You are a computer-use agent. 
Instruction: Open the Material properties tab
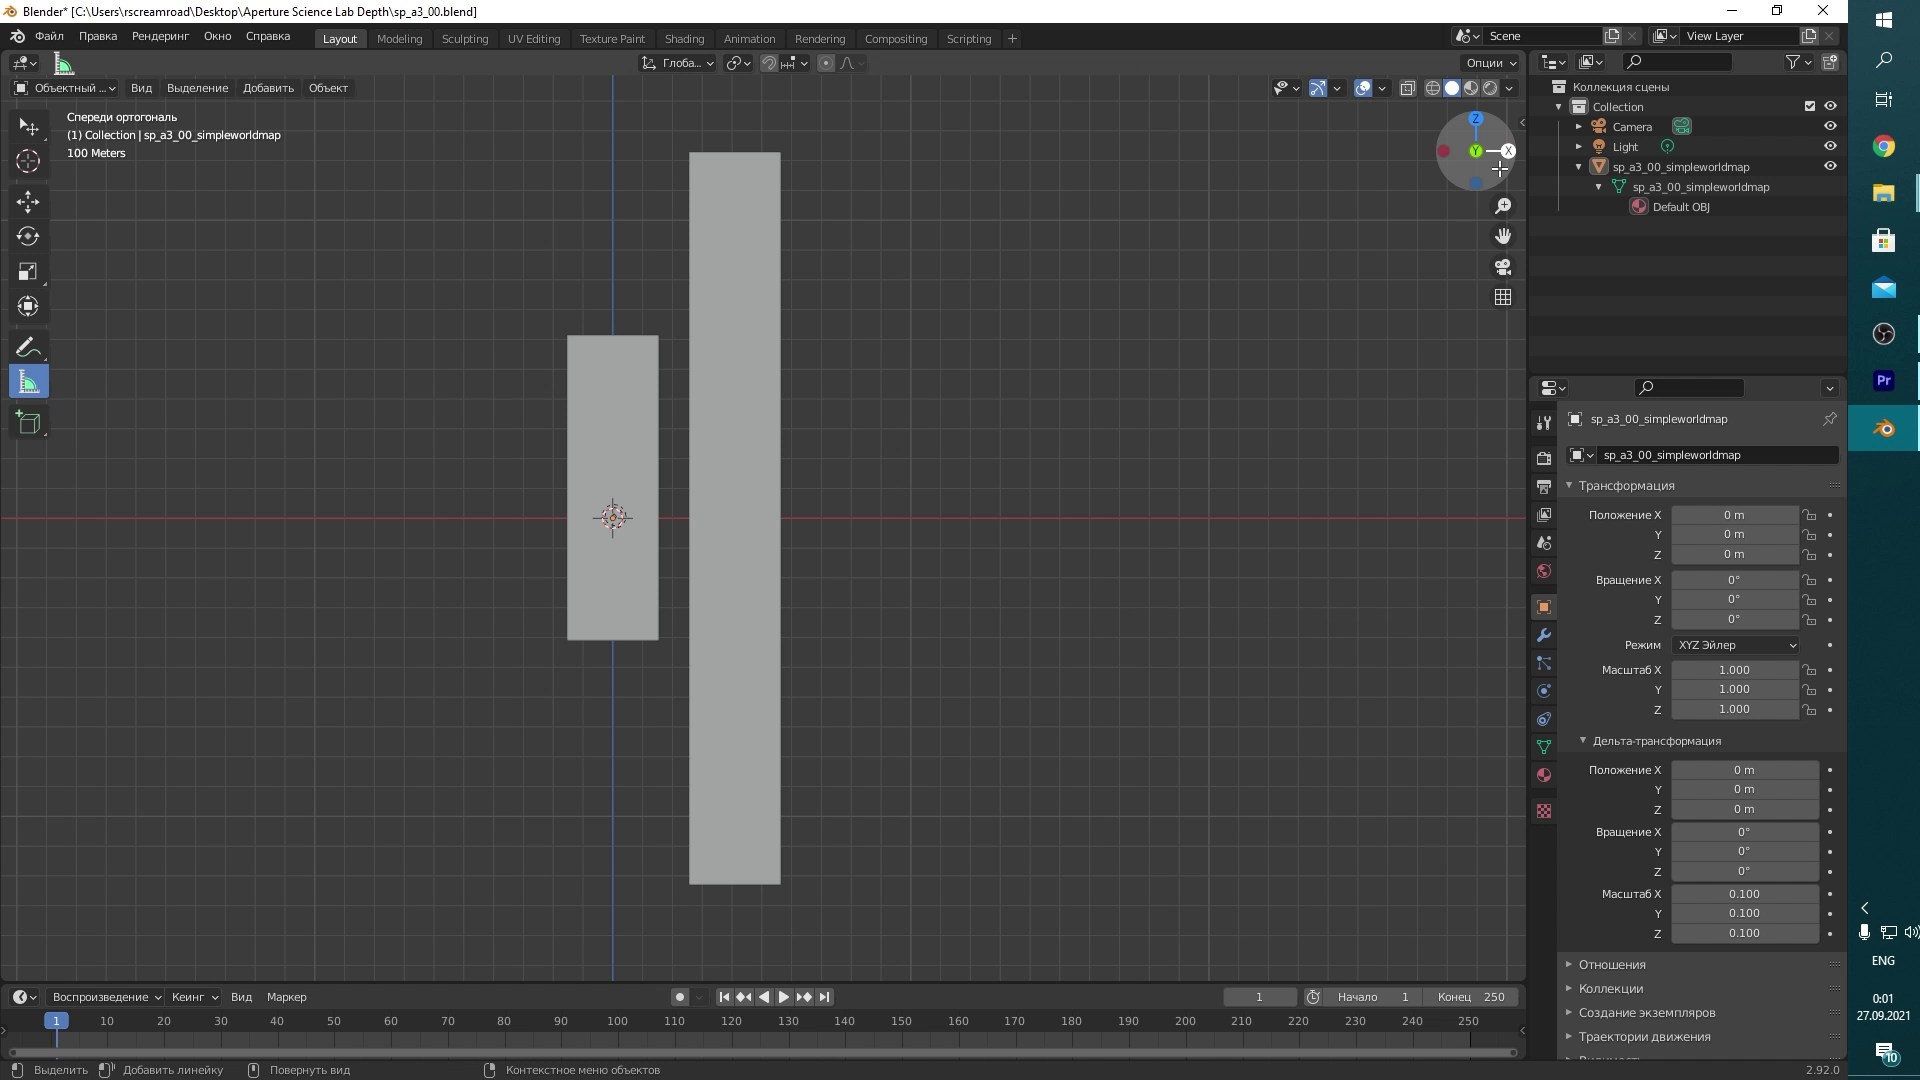click(1544, 775)
